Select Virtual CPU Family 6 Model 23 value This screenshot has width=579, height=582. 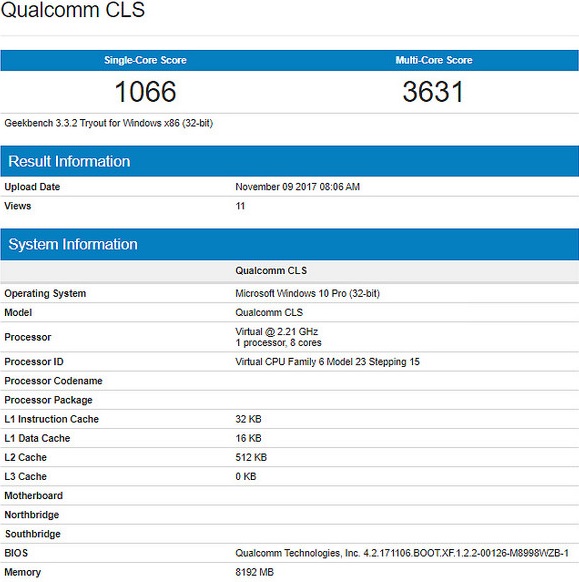coord(327,362)
